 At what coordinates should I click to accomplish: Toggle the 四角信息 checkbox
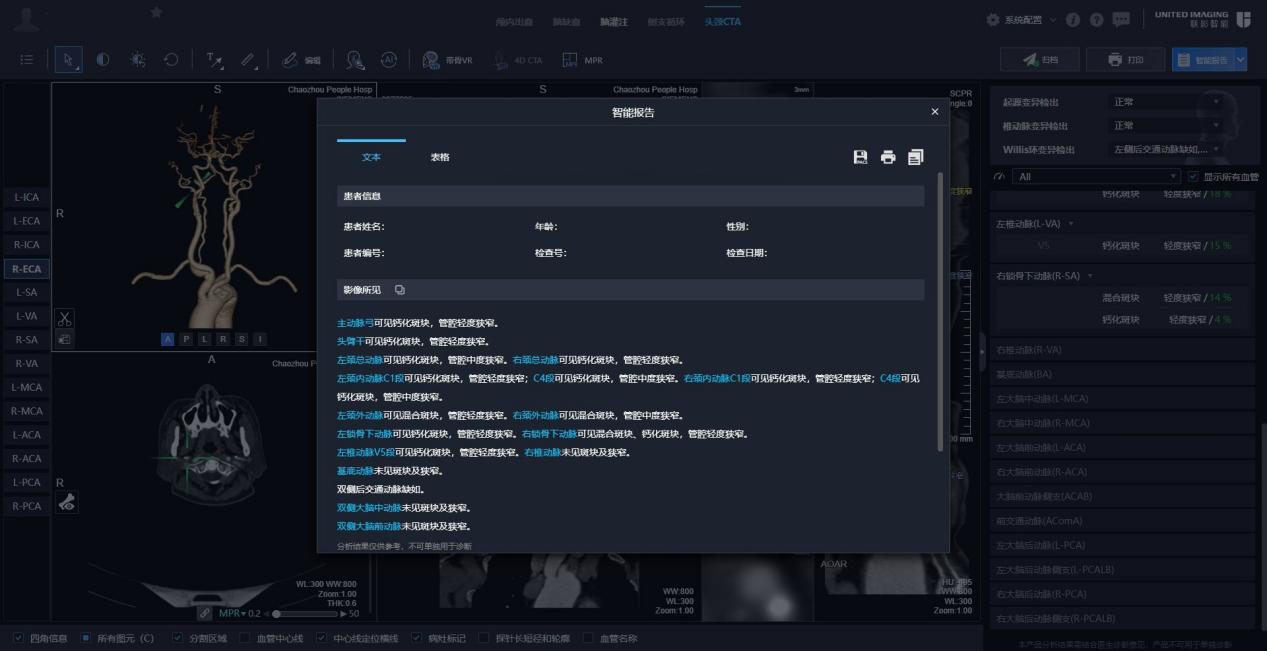coord(18,638)
